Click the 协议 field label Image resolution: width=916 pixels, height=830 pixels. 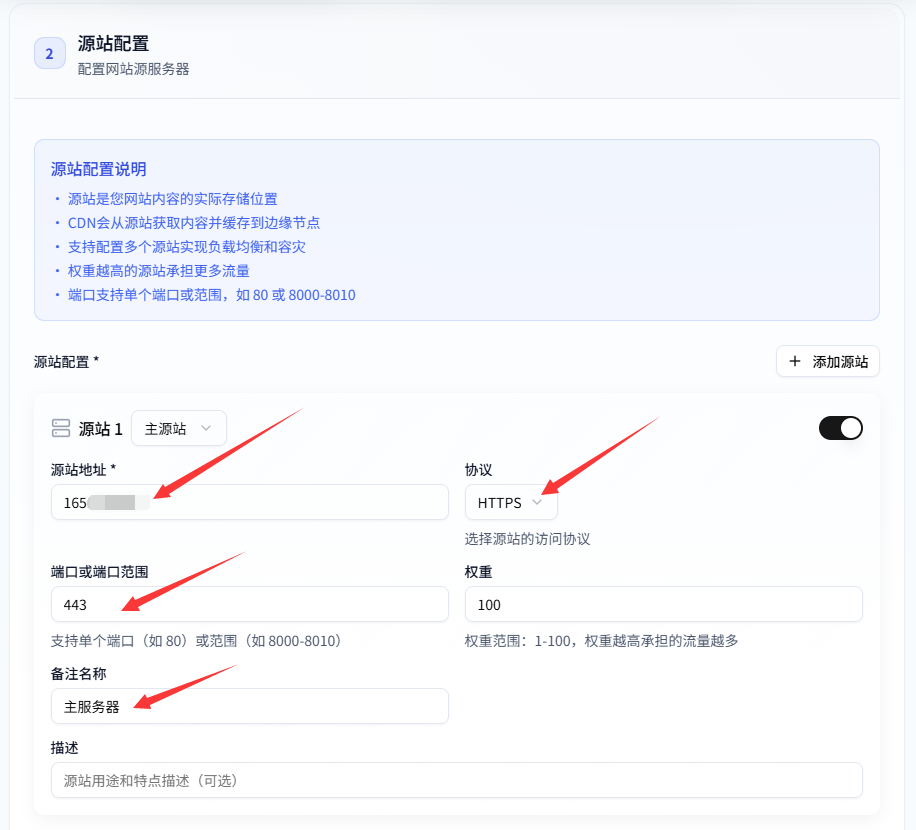point(479,469)
